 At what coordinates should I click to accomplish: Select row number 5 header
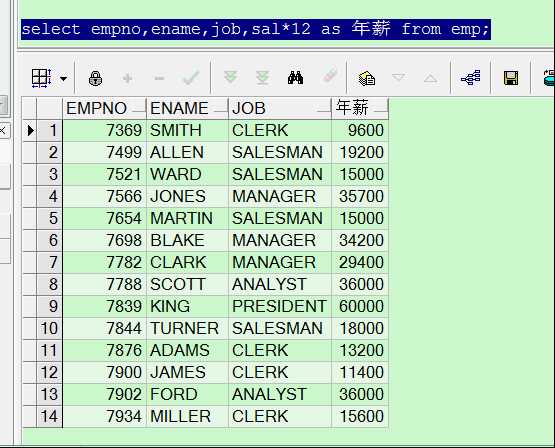(50, 218)
